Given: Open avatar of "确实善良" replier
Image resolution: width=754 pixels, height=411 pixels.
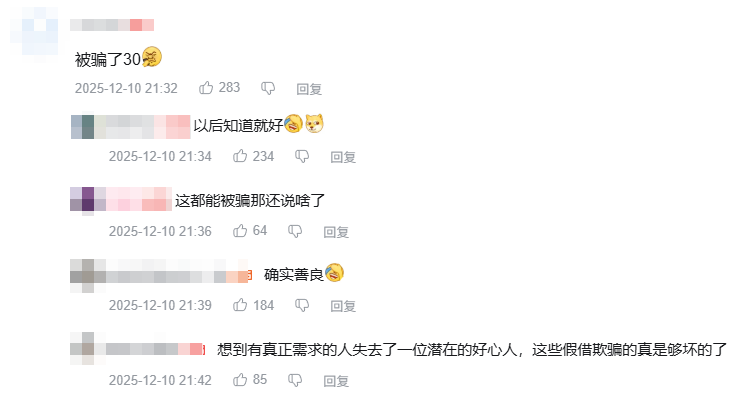Looking at the screenshot, I should point(83,274).
